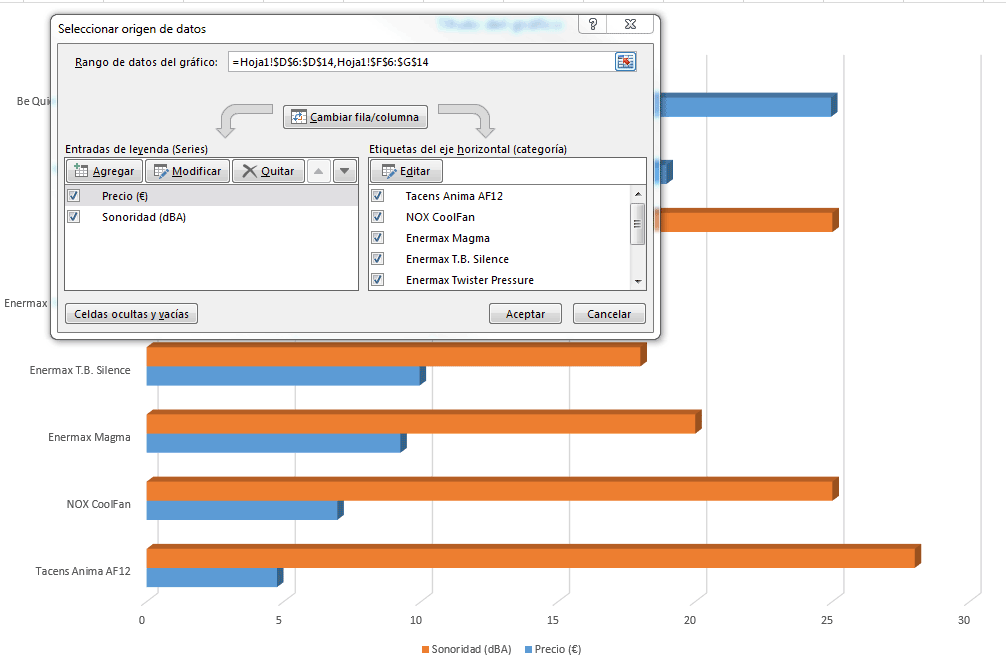Select blue Tacens Anima AF12 bar

(214, 577)
